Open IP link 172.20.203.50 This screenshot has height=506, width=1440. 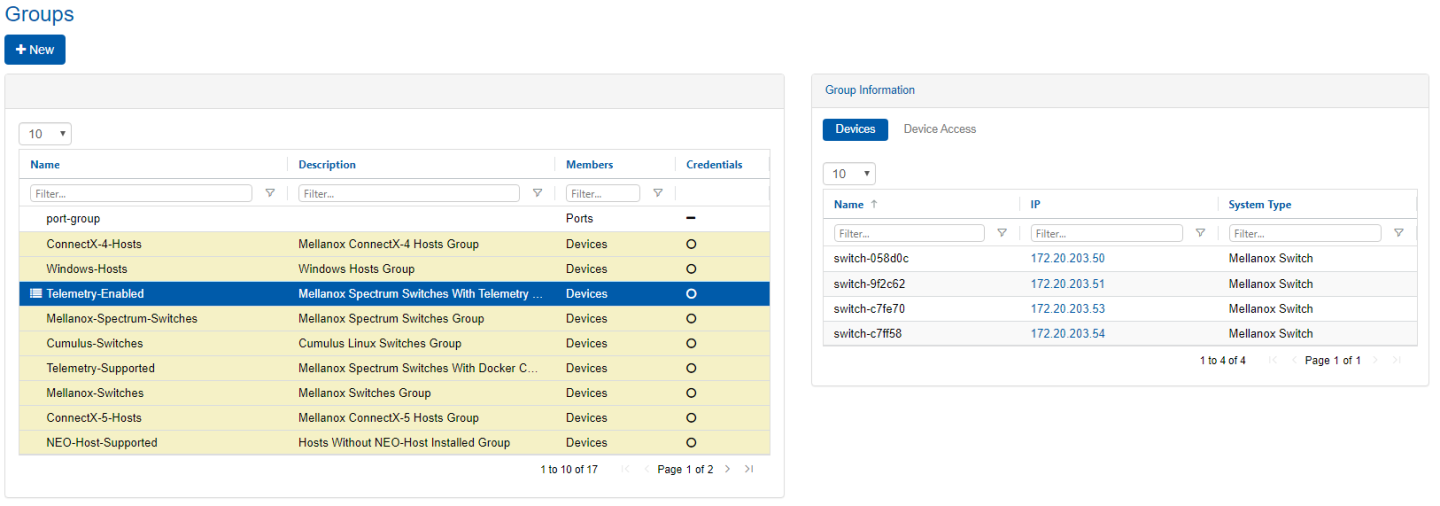pyautogui.click(x=1067, y=259)
